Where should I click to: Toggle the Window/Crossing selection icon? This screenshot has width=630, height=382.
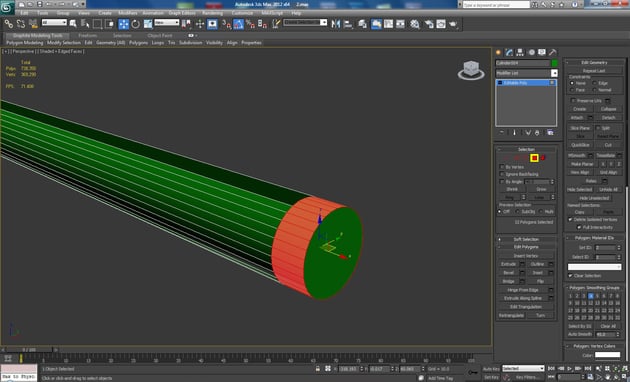point(109,24)
